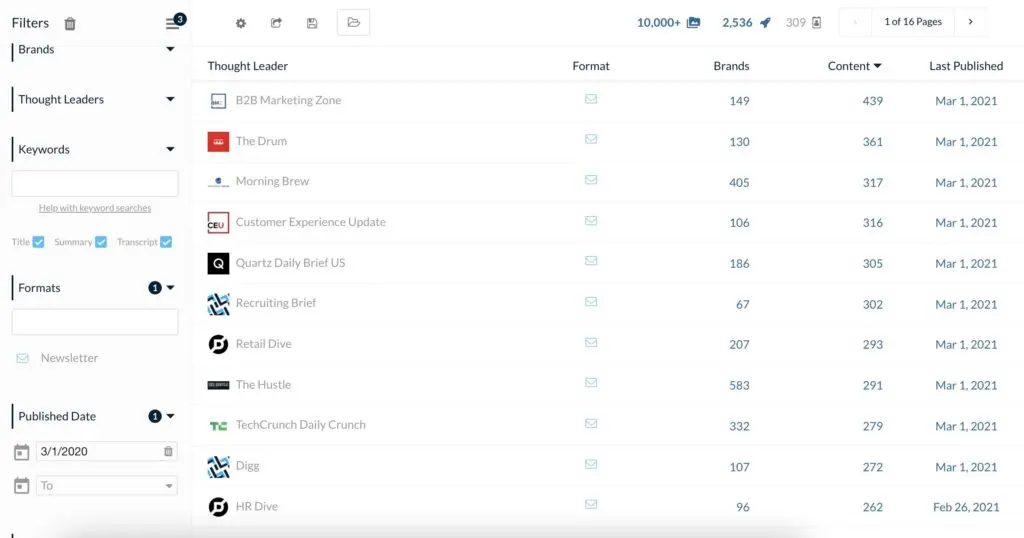Click the rocket icon next to 2,536

click(765, 23)
